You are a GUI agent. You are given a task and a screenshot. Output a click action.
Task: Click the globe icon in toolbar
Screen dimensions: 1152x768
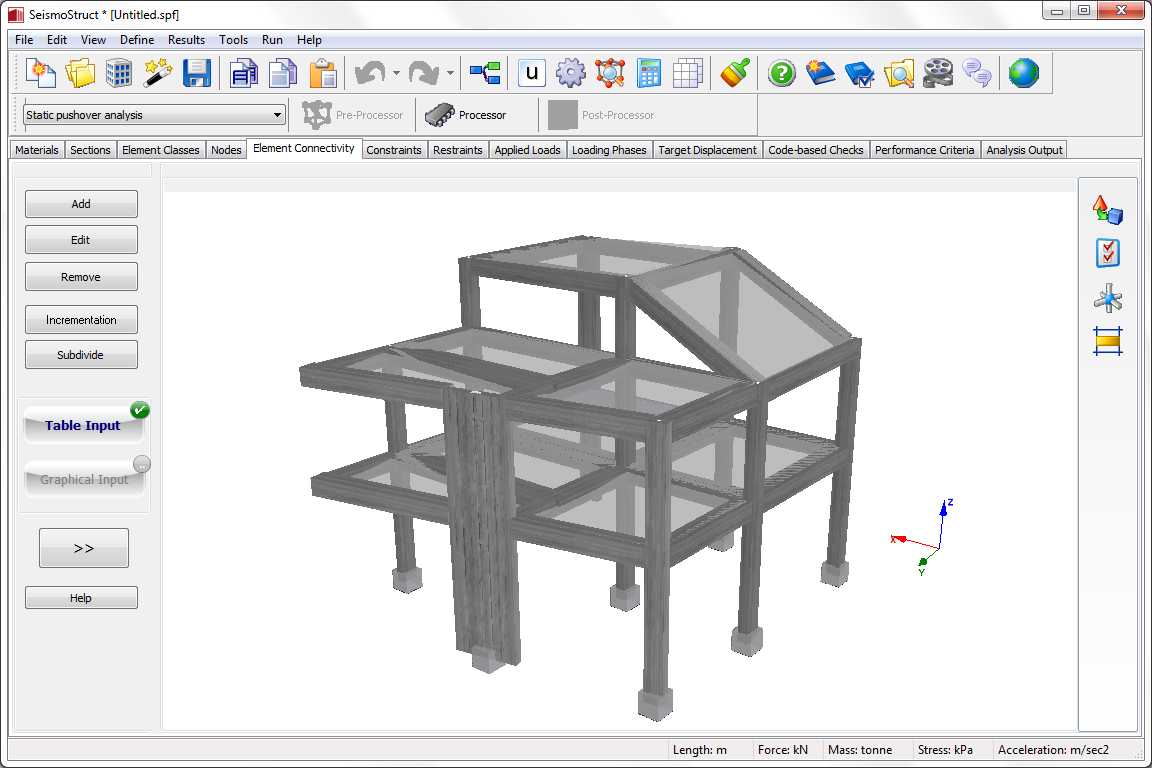point(1023,73)
